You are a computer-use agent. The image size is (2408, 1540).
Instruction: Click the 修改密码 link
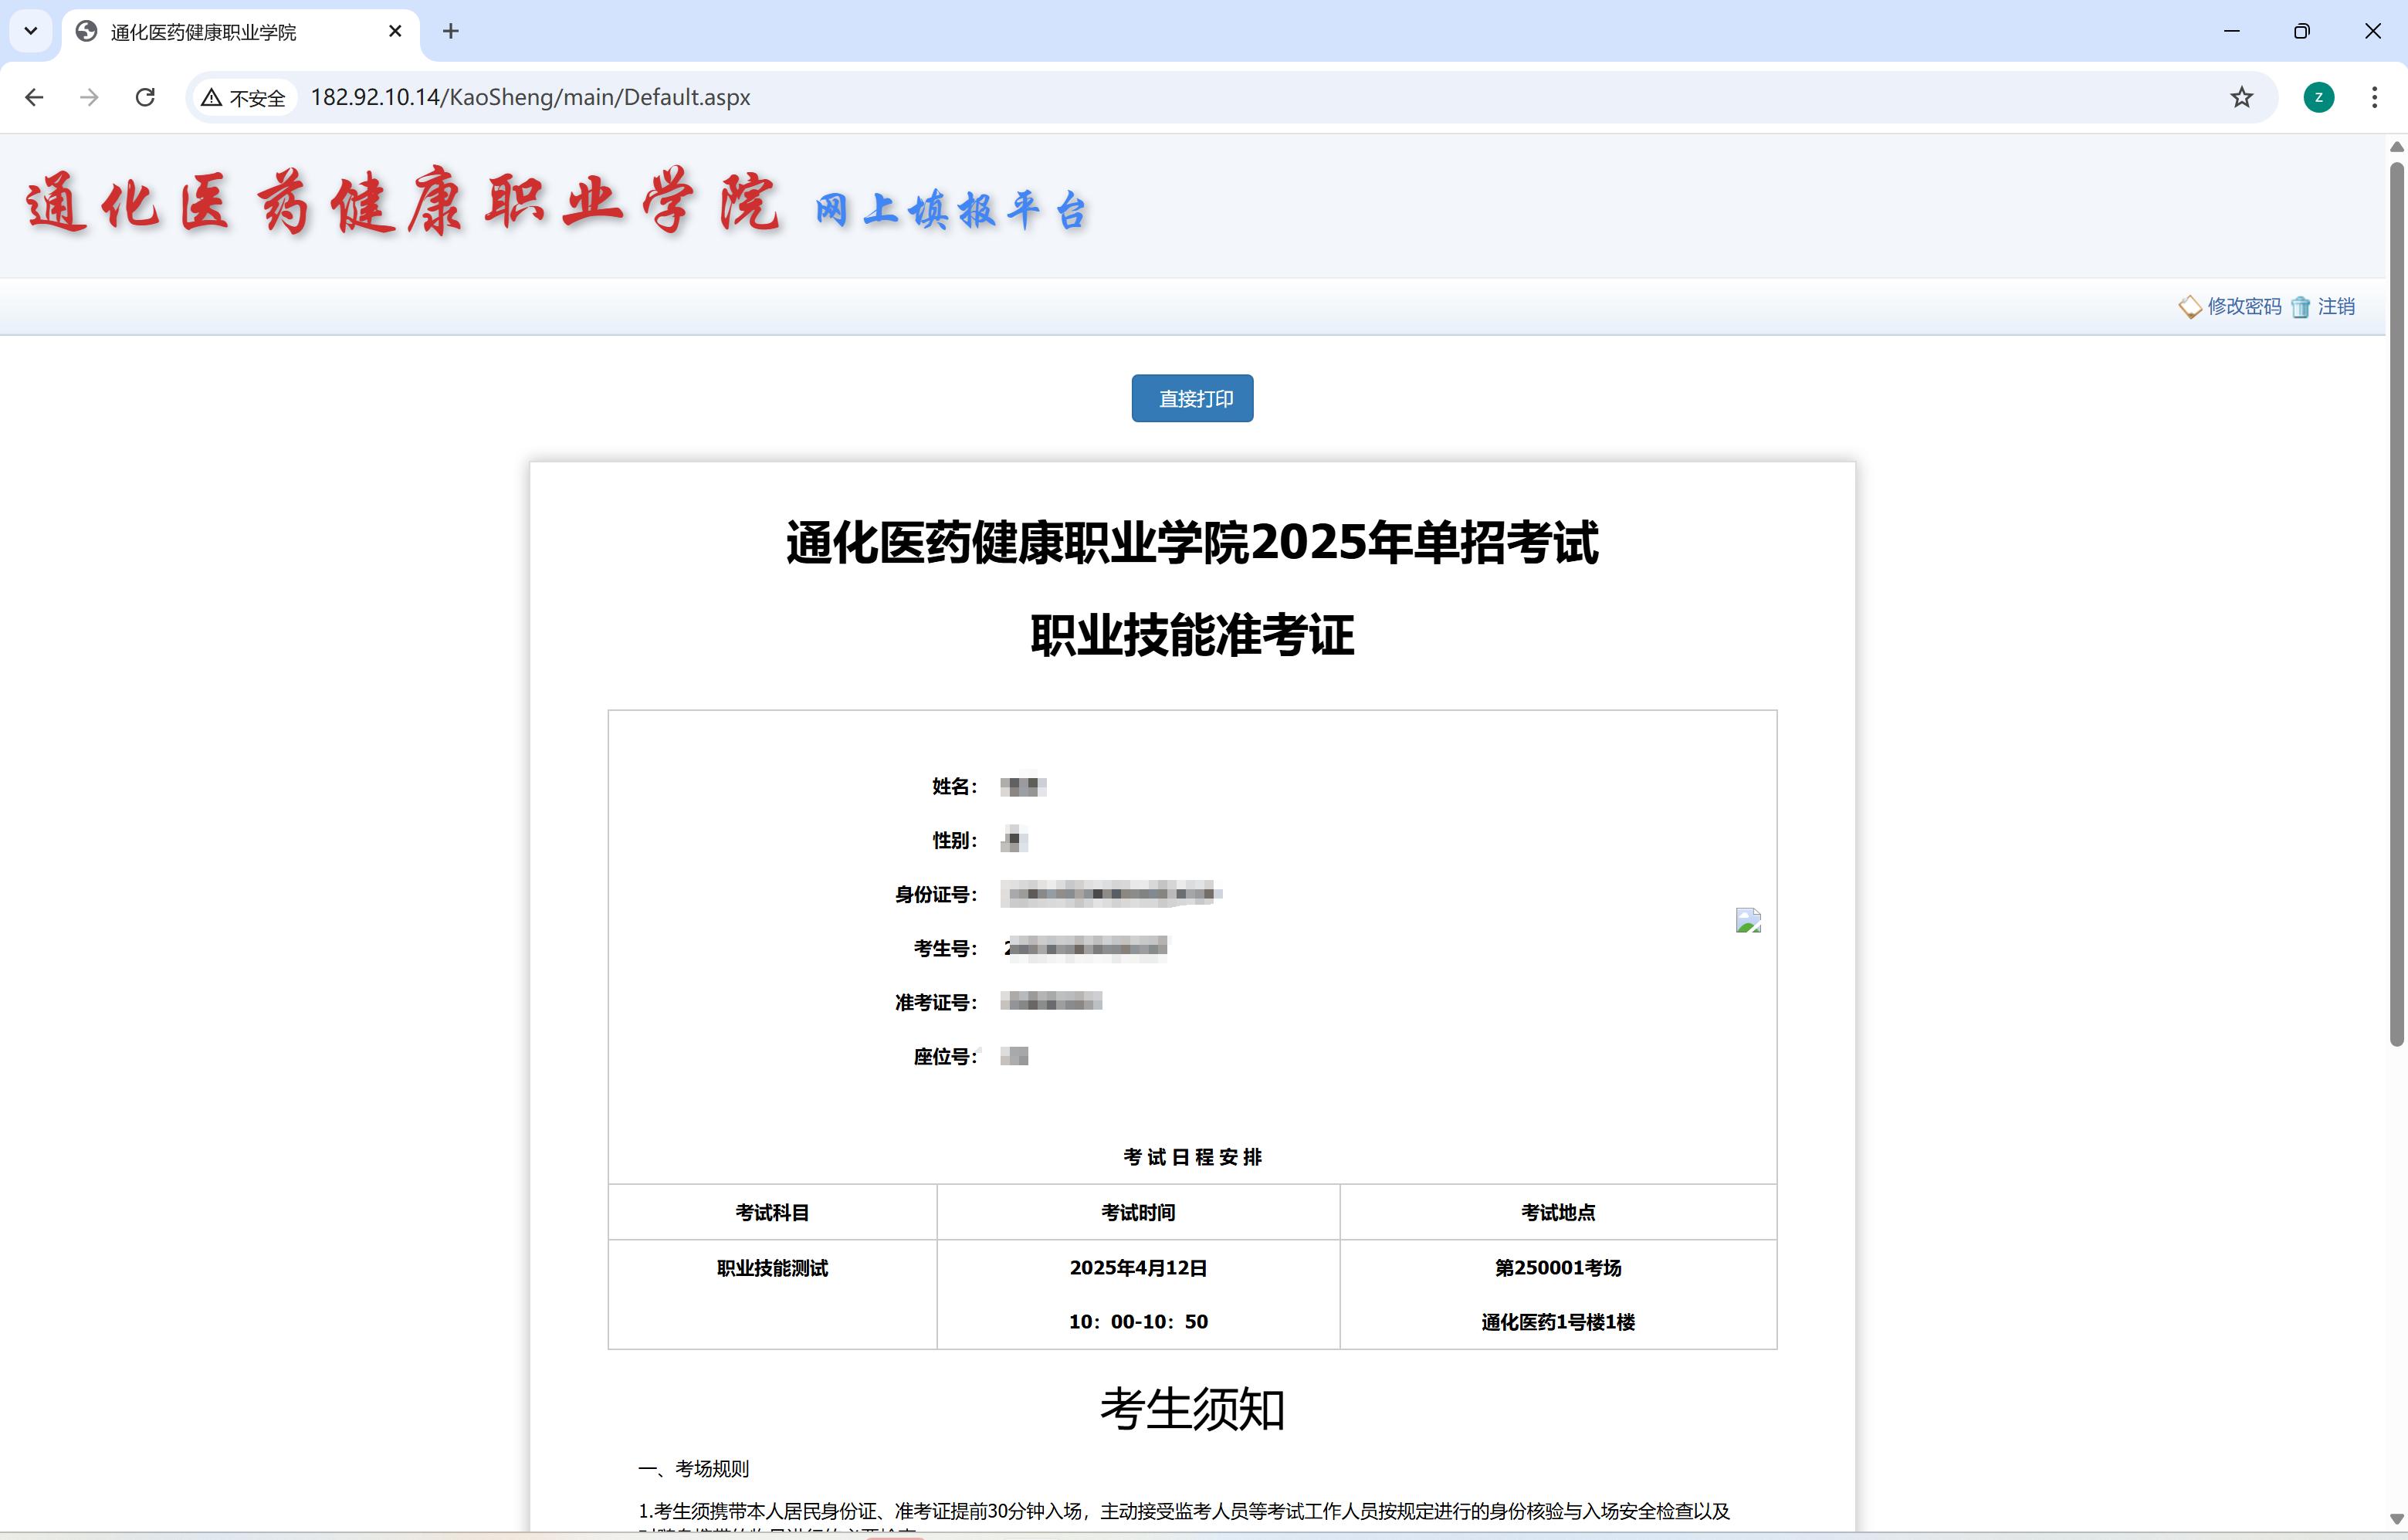click(2244, 306)
